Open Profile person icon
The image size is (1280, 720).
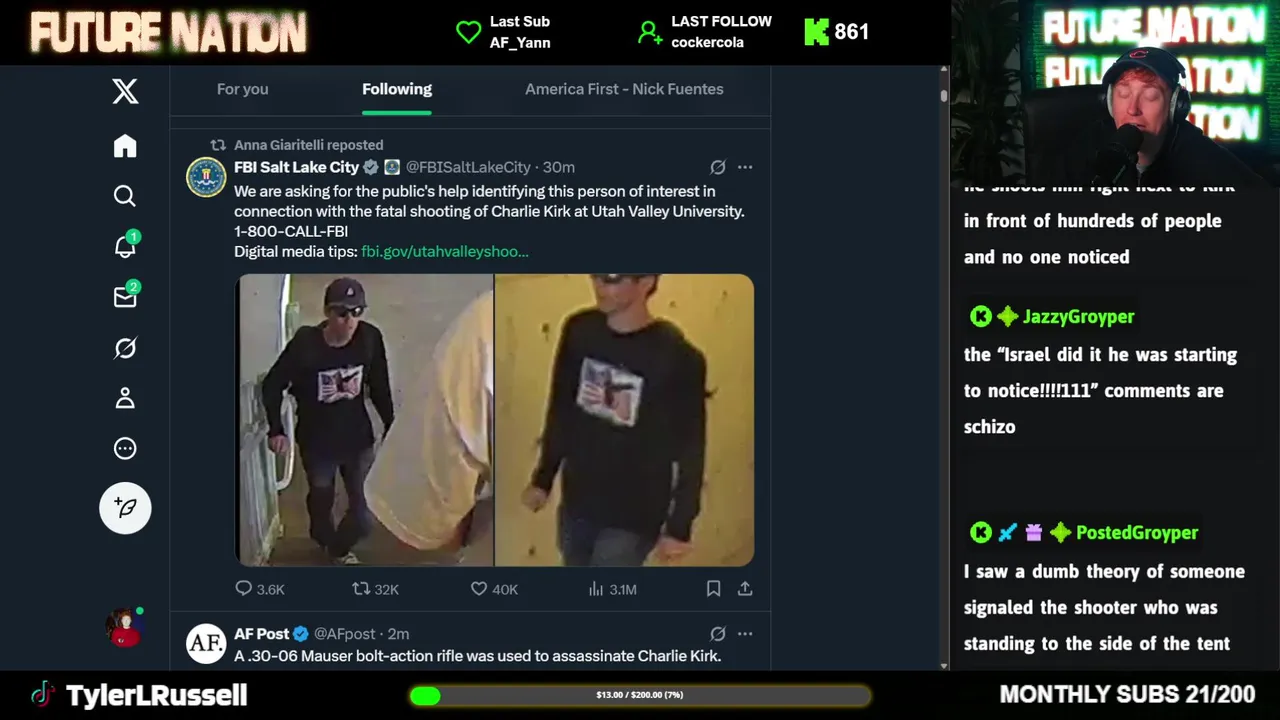pyautogui.click(x=125, y=398)
